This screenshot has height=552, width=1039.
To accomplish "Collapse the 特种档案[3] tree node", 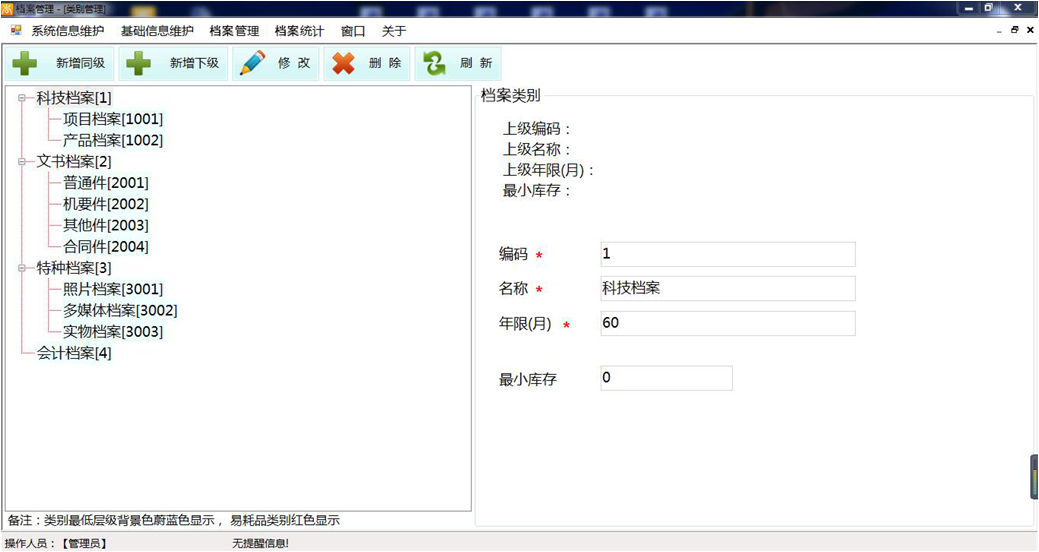I will point(22,268).
